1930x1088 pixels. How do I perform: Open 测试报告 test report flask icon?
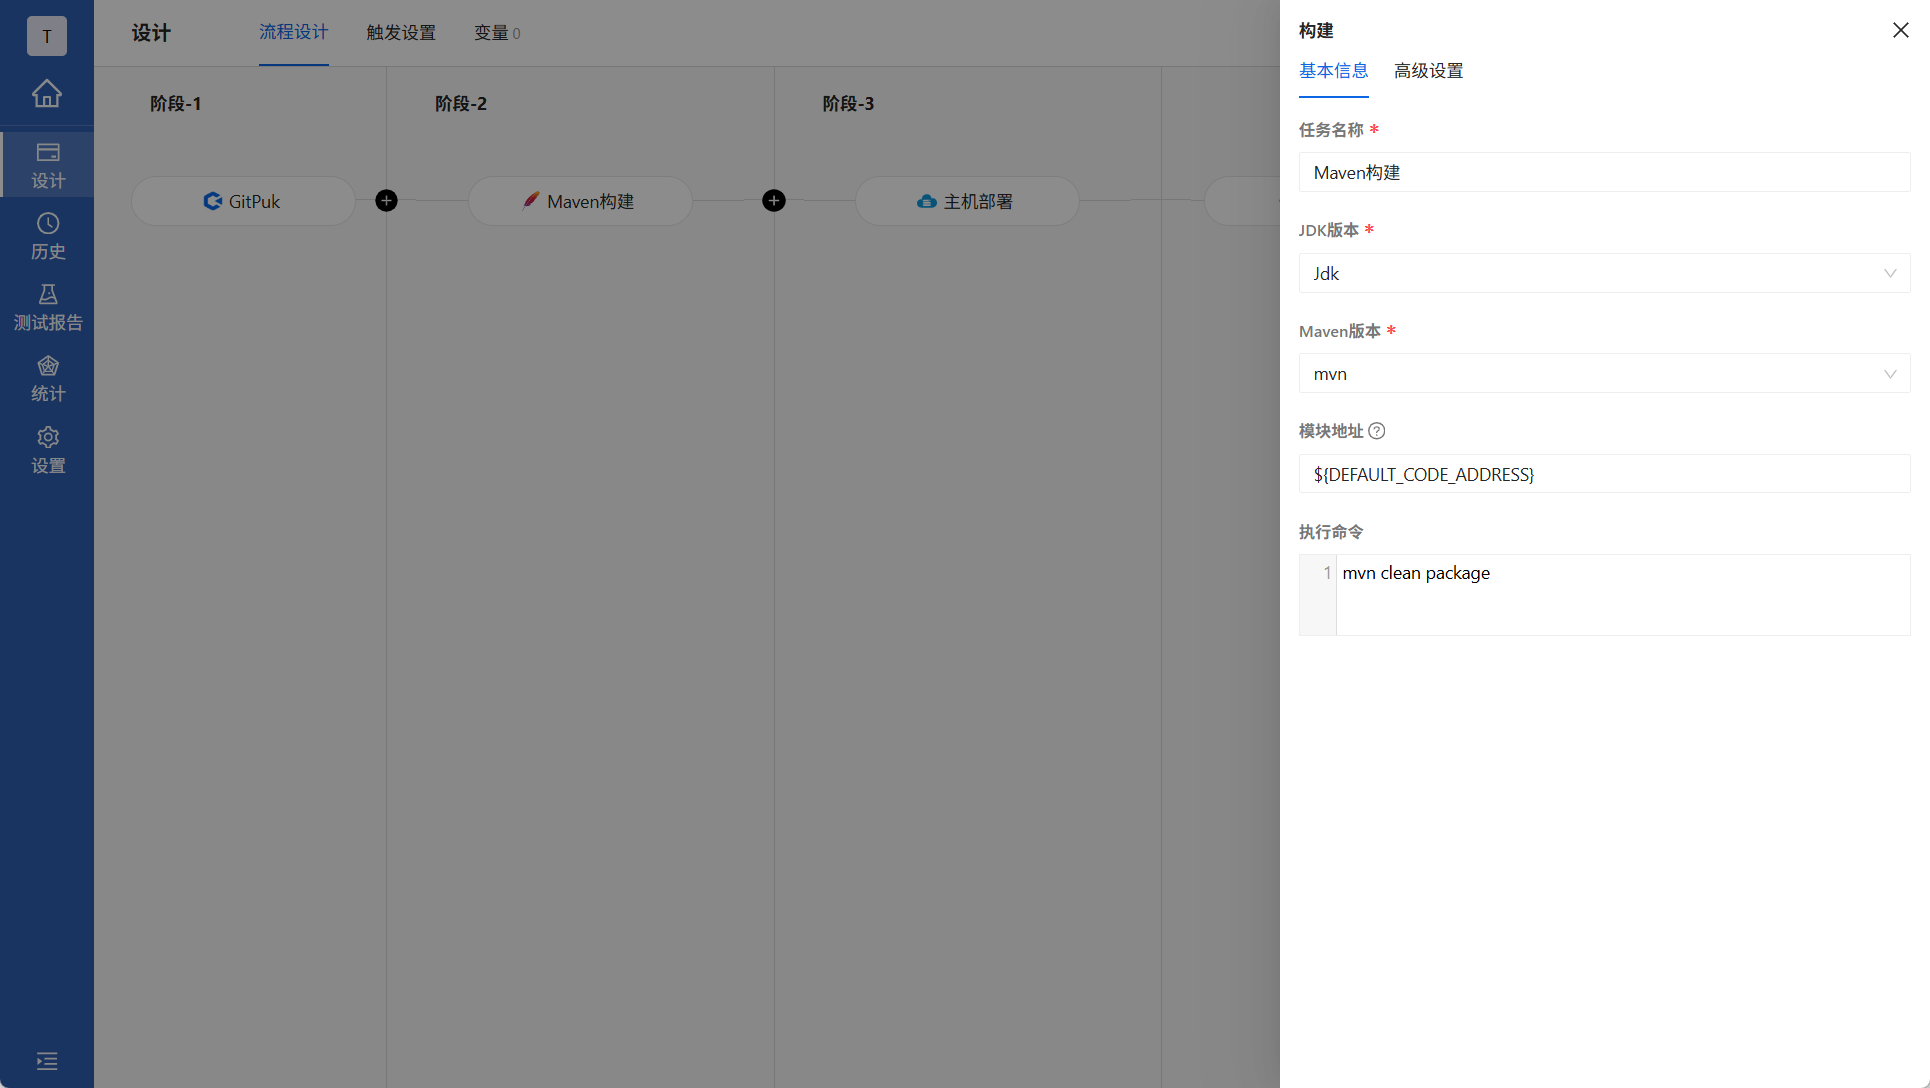[47, 307]
